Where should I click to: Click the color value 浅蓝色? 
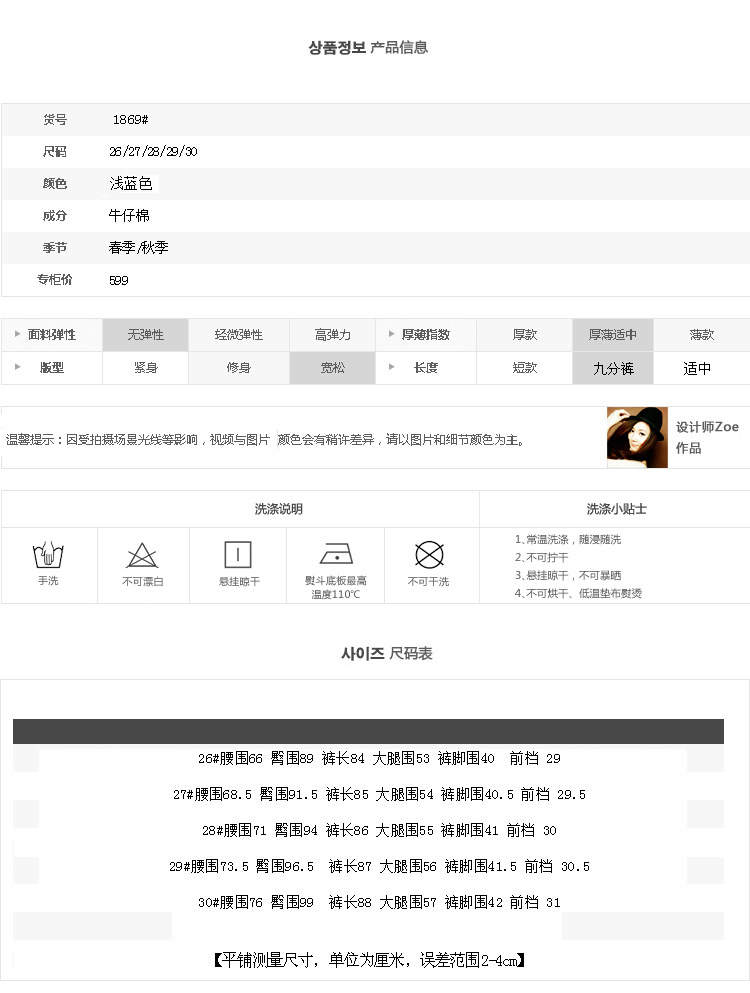(x=131, y=184)
